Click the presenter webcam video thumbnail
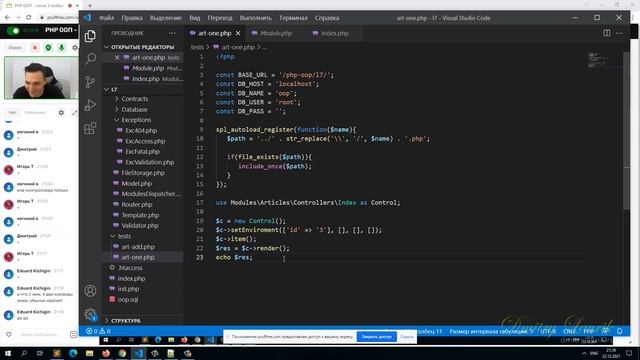This screenshot has width=640, height=360. (41, 78)
